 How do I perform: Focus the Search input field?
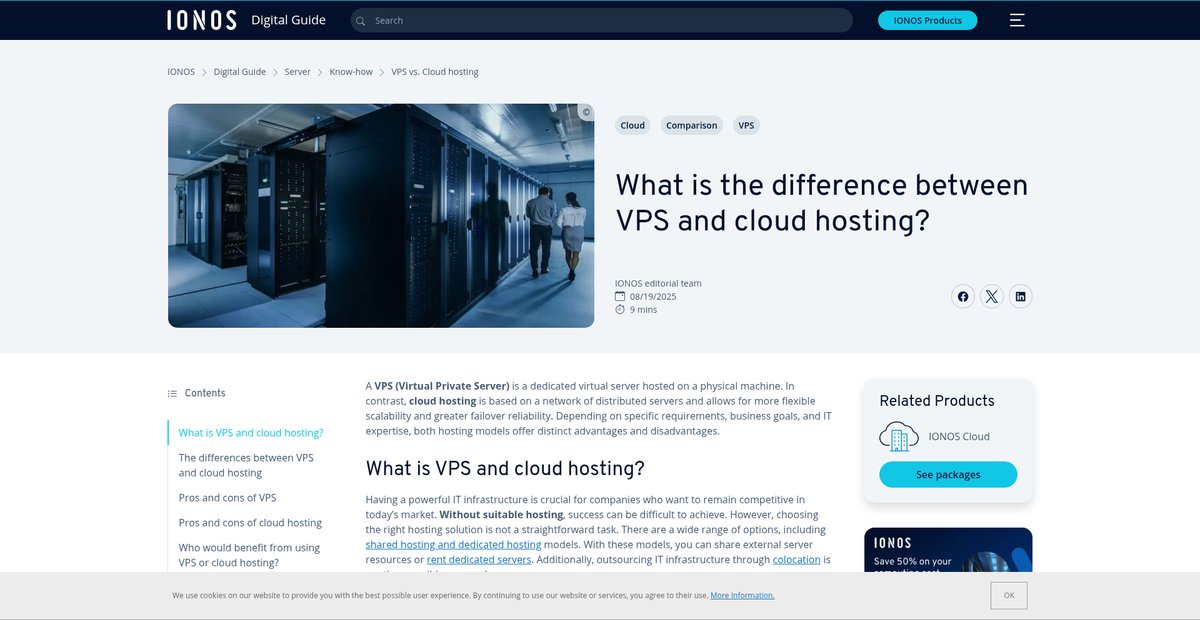pyautogui.click(x=602, y=20)
